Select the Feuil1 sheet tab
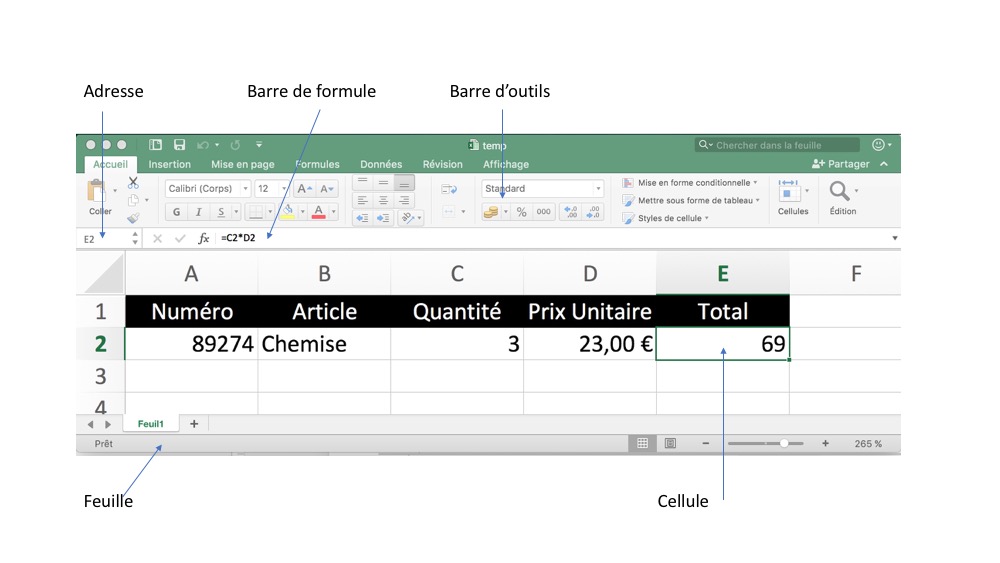Image resolution: width=1000 pixels, height=563 pixels. click(x=151, y=424)
